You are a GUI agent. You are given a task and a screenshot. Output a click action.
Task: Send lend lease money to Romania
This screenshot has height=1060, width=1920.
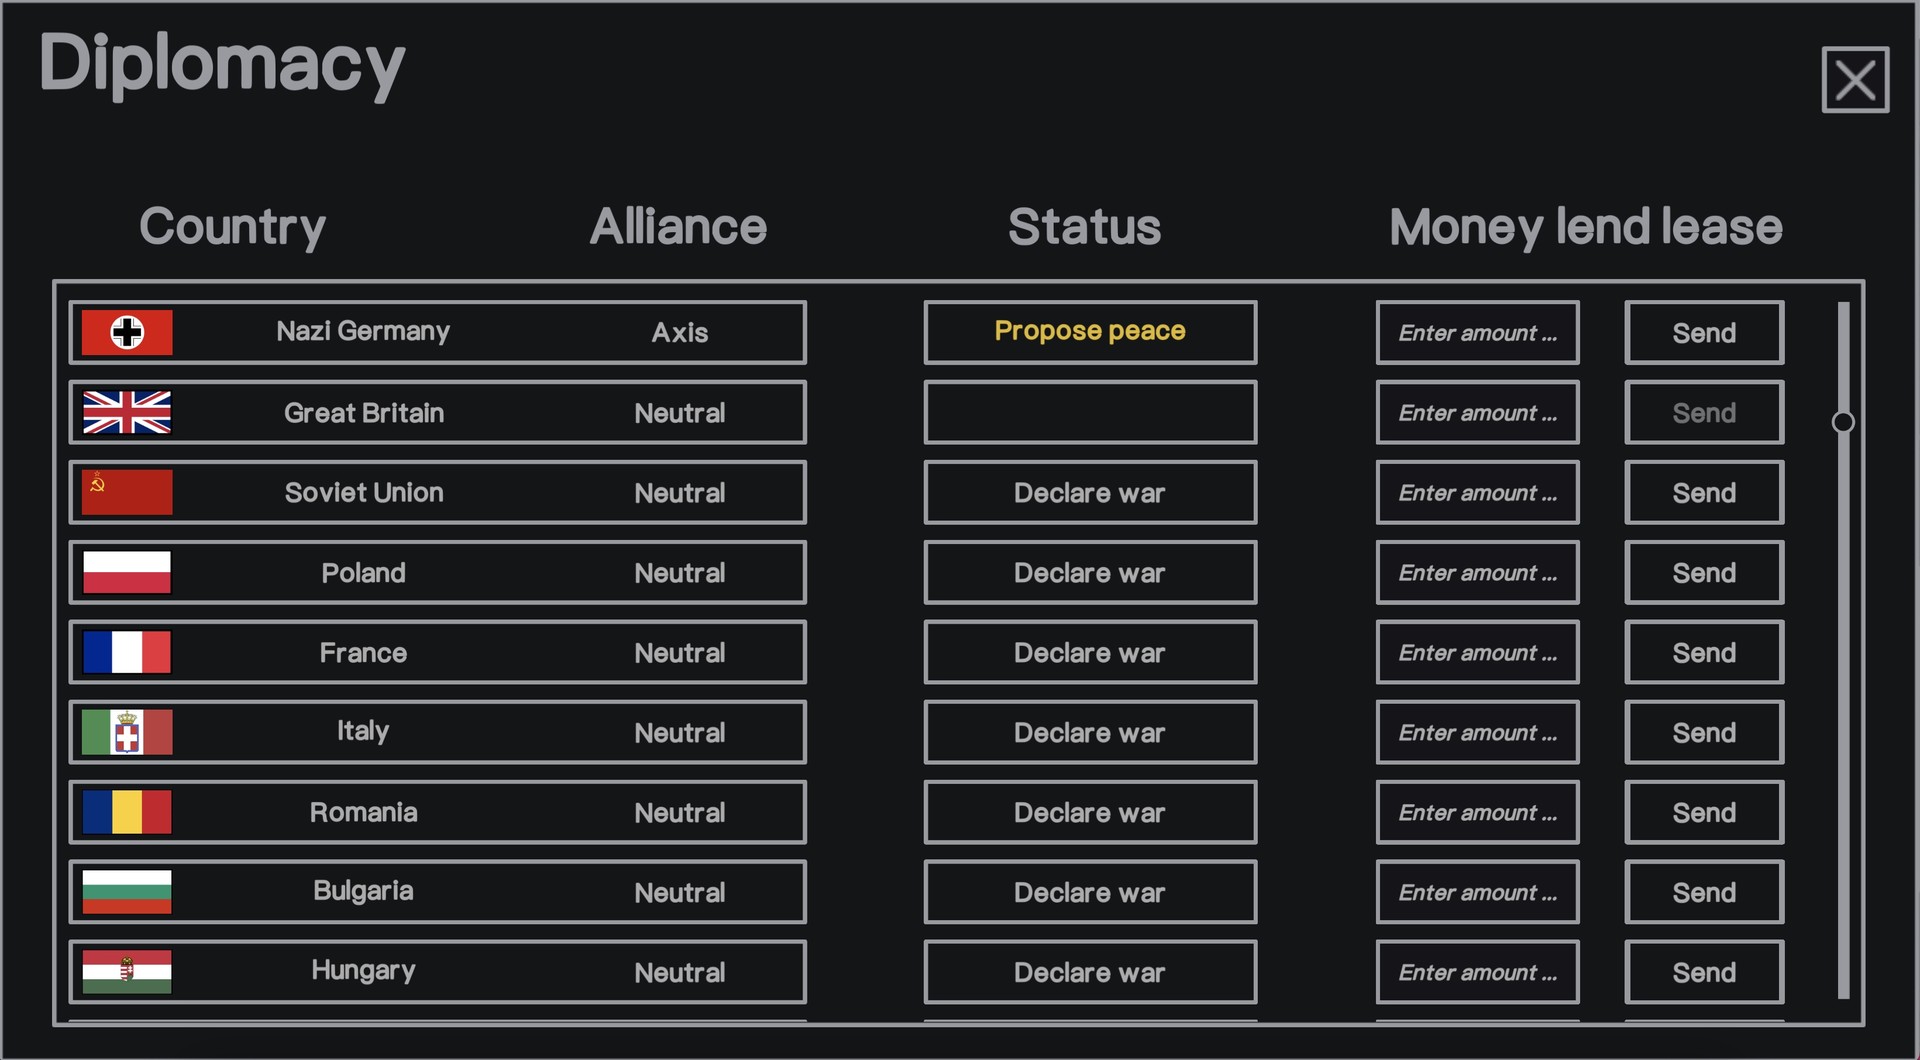pos(1704,812)
